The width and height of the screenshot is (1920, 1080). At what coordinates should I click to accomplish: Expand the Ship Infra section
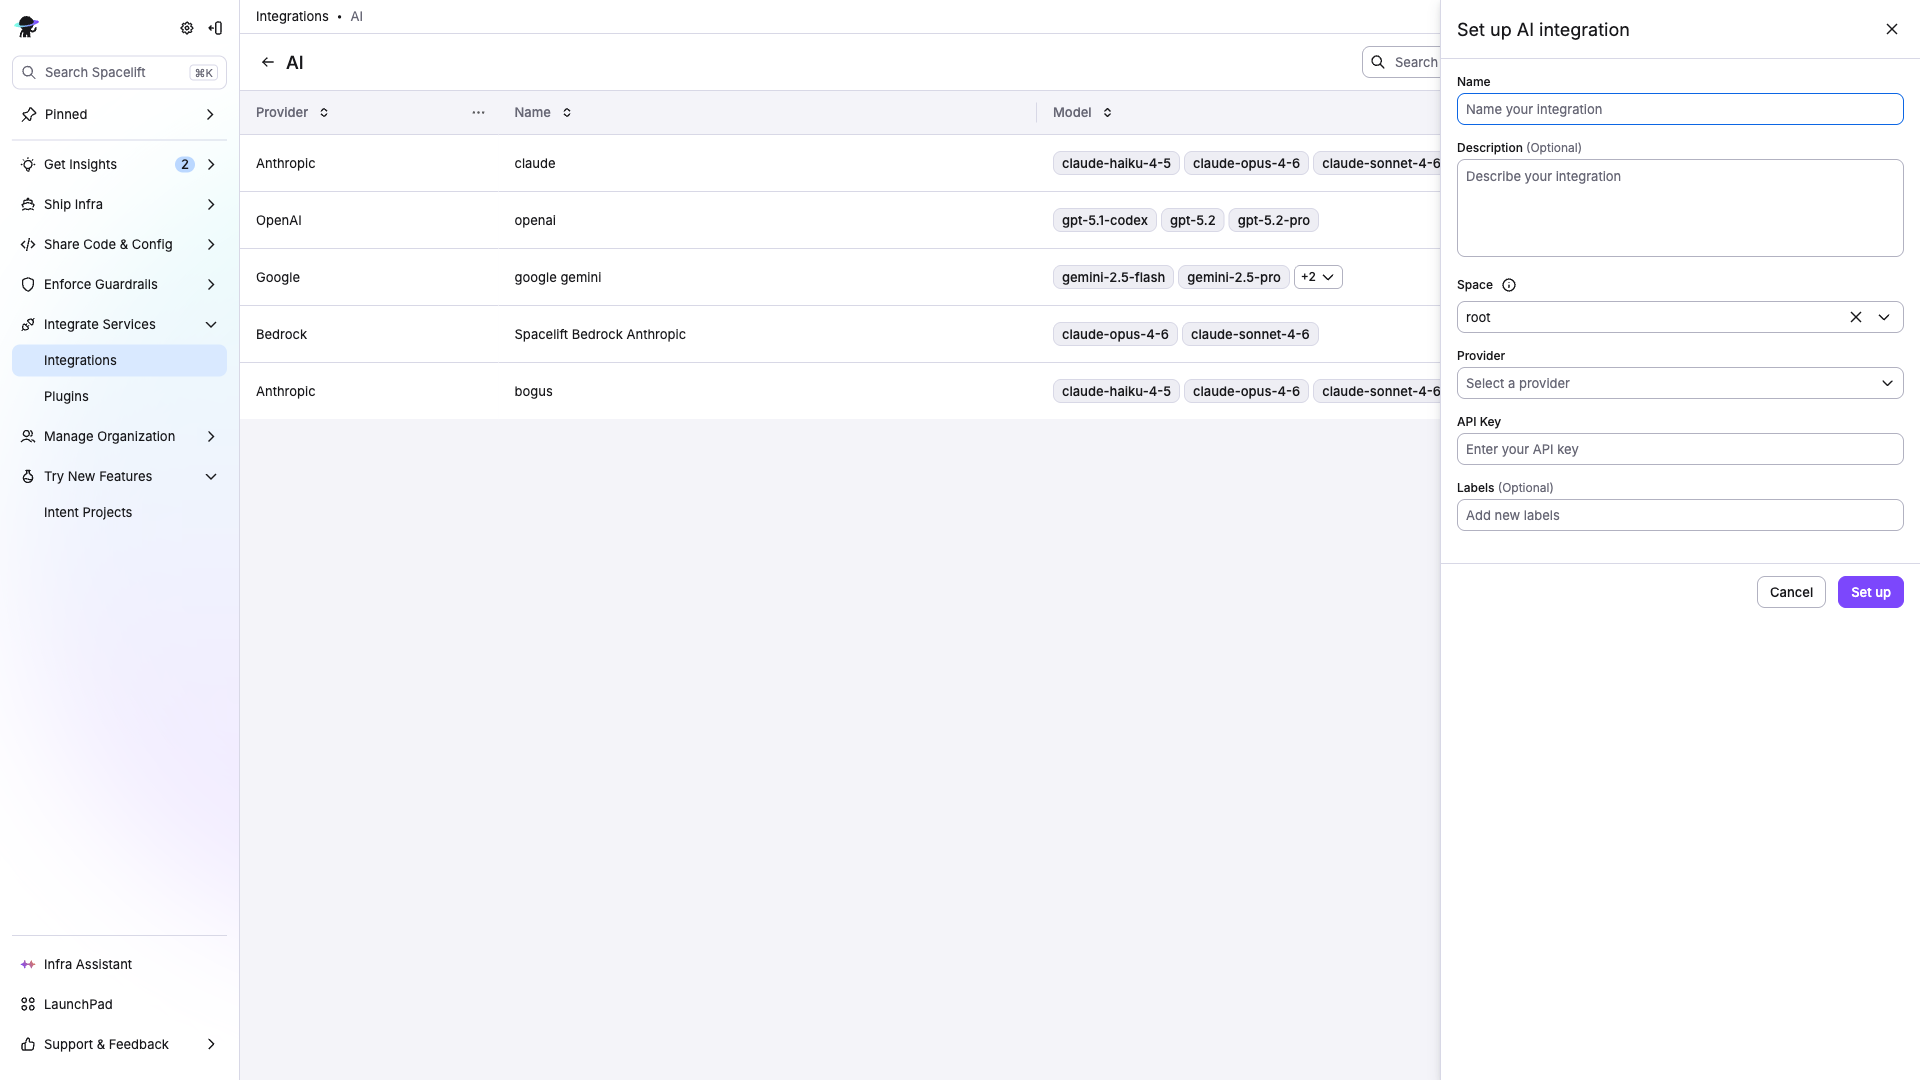pyautogui.click(x=210, y=204)
